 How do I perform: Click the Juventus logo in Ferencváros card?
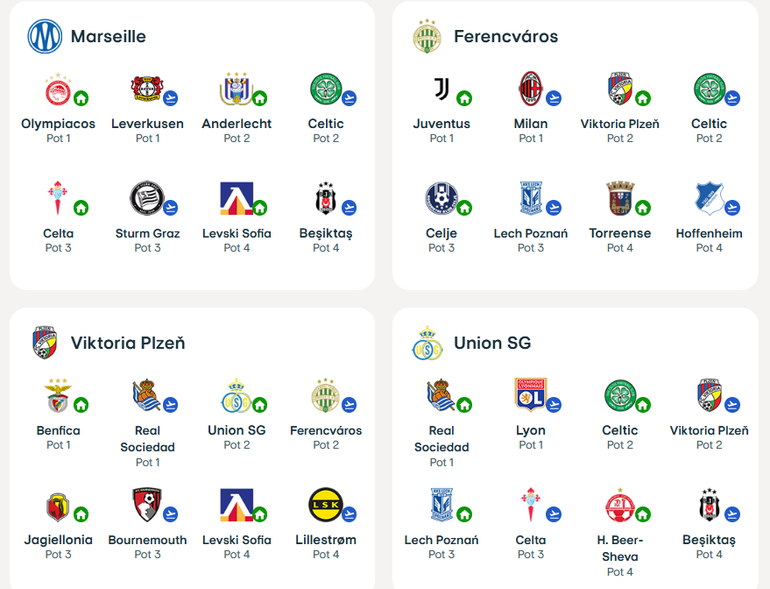(441, 89)
